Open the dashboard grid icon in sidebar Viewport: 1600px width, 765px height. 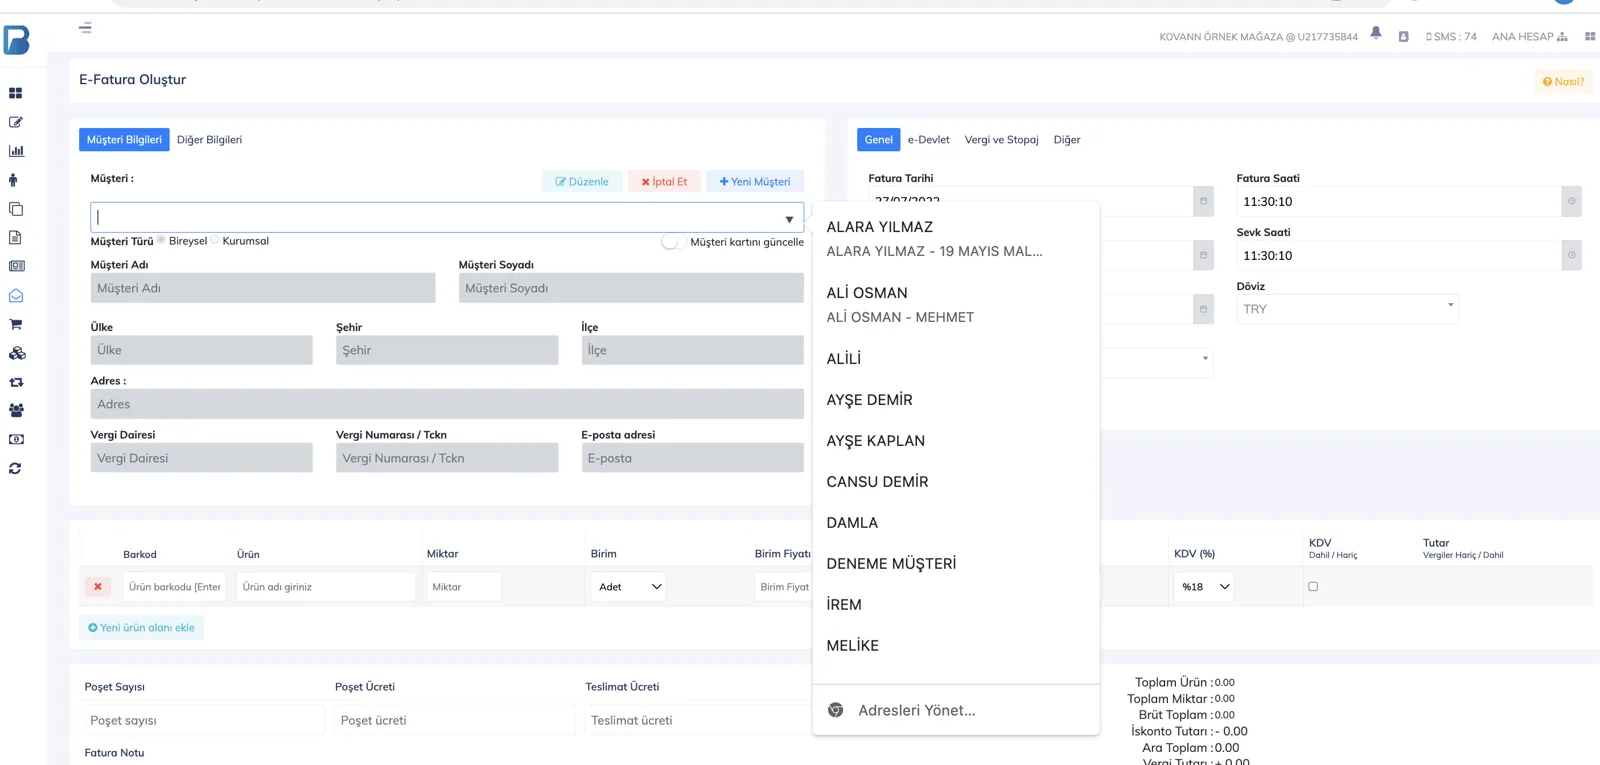(15, 93)
